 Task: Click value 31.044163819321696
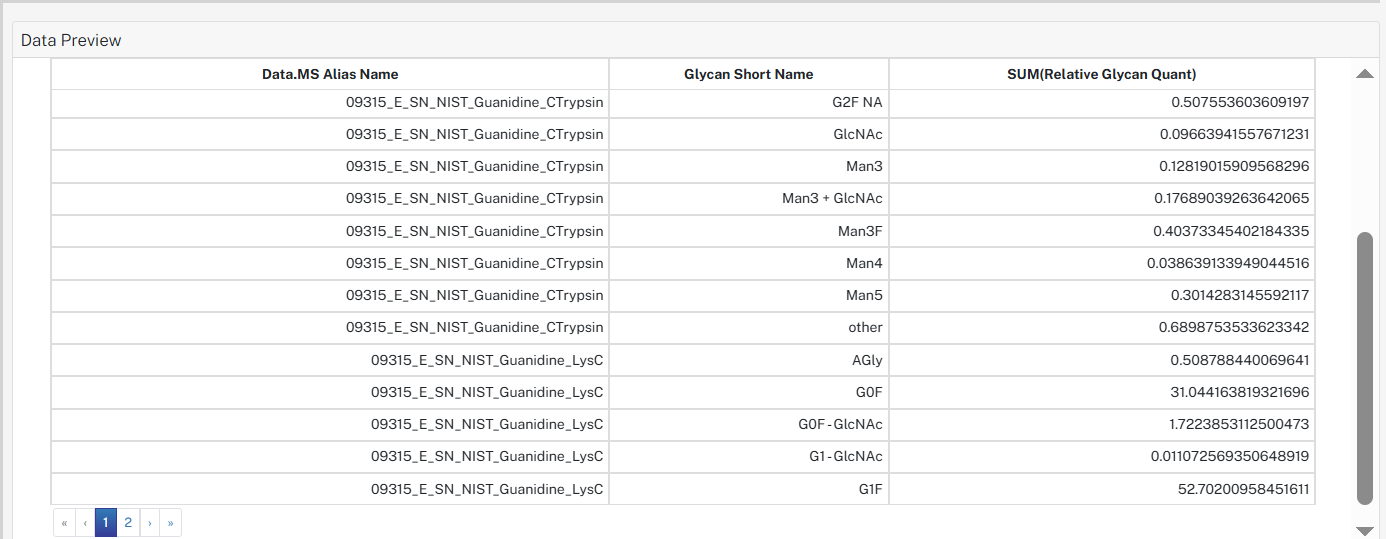[1240, 392]
